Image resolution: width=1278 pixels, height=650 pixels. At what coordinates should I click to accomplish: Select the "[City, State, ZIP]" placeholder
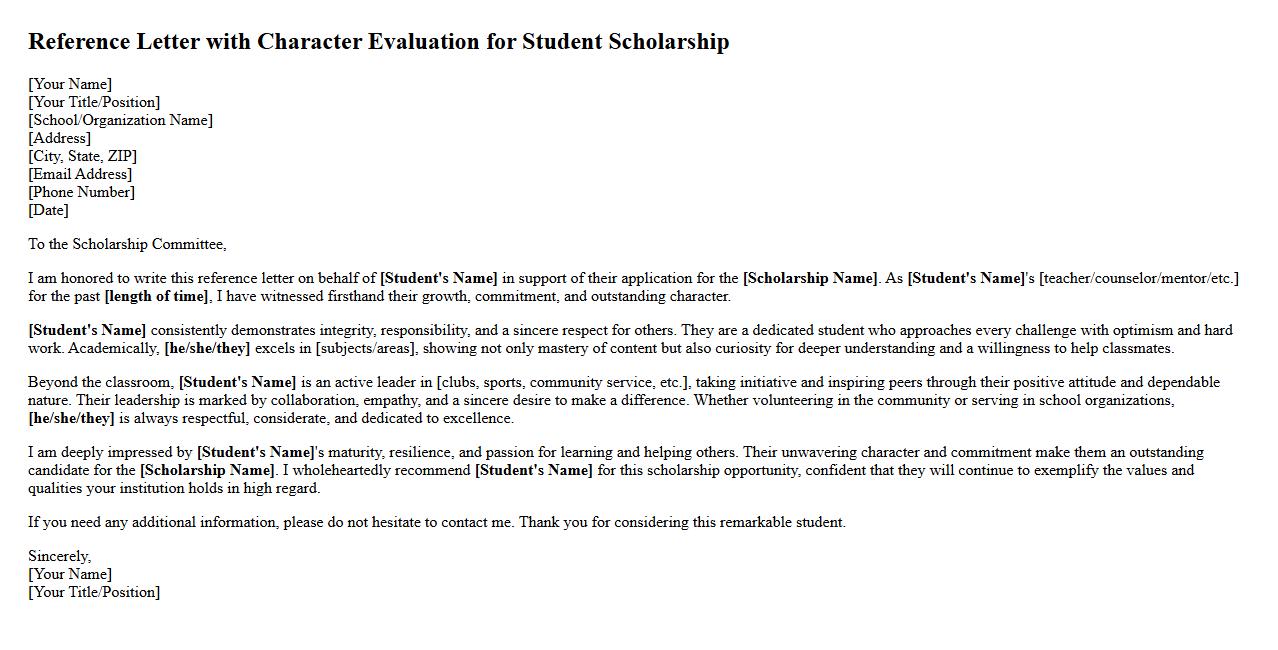(82, 156)
